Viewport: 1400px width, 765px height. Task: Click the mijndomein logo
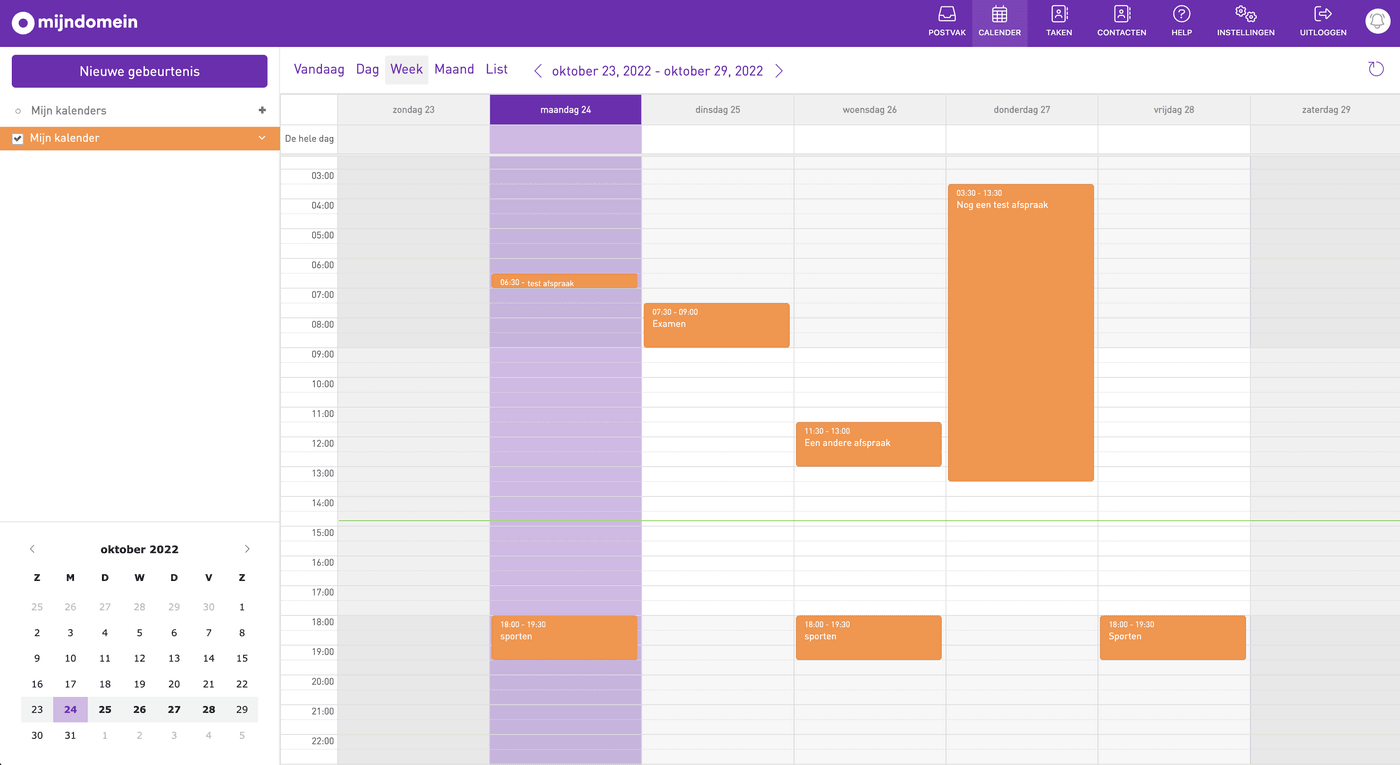pyautogui.click(x=75, y=22)
